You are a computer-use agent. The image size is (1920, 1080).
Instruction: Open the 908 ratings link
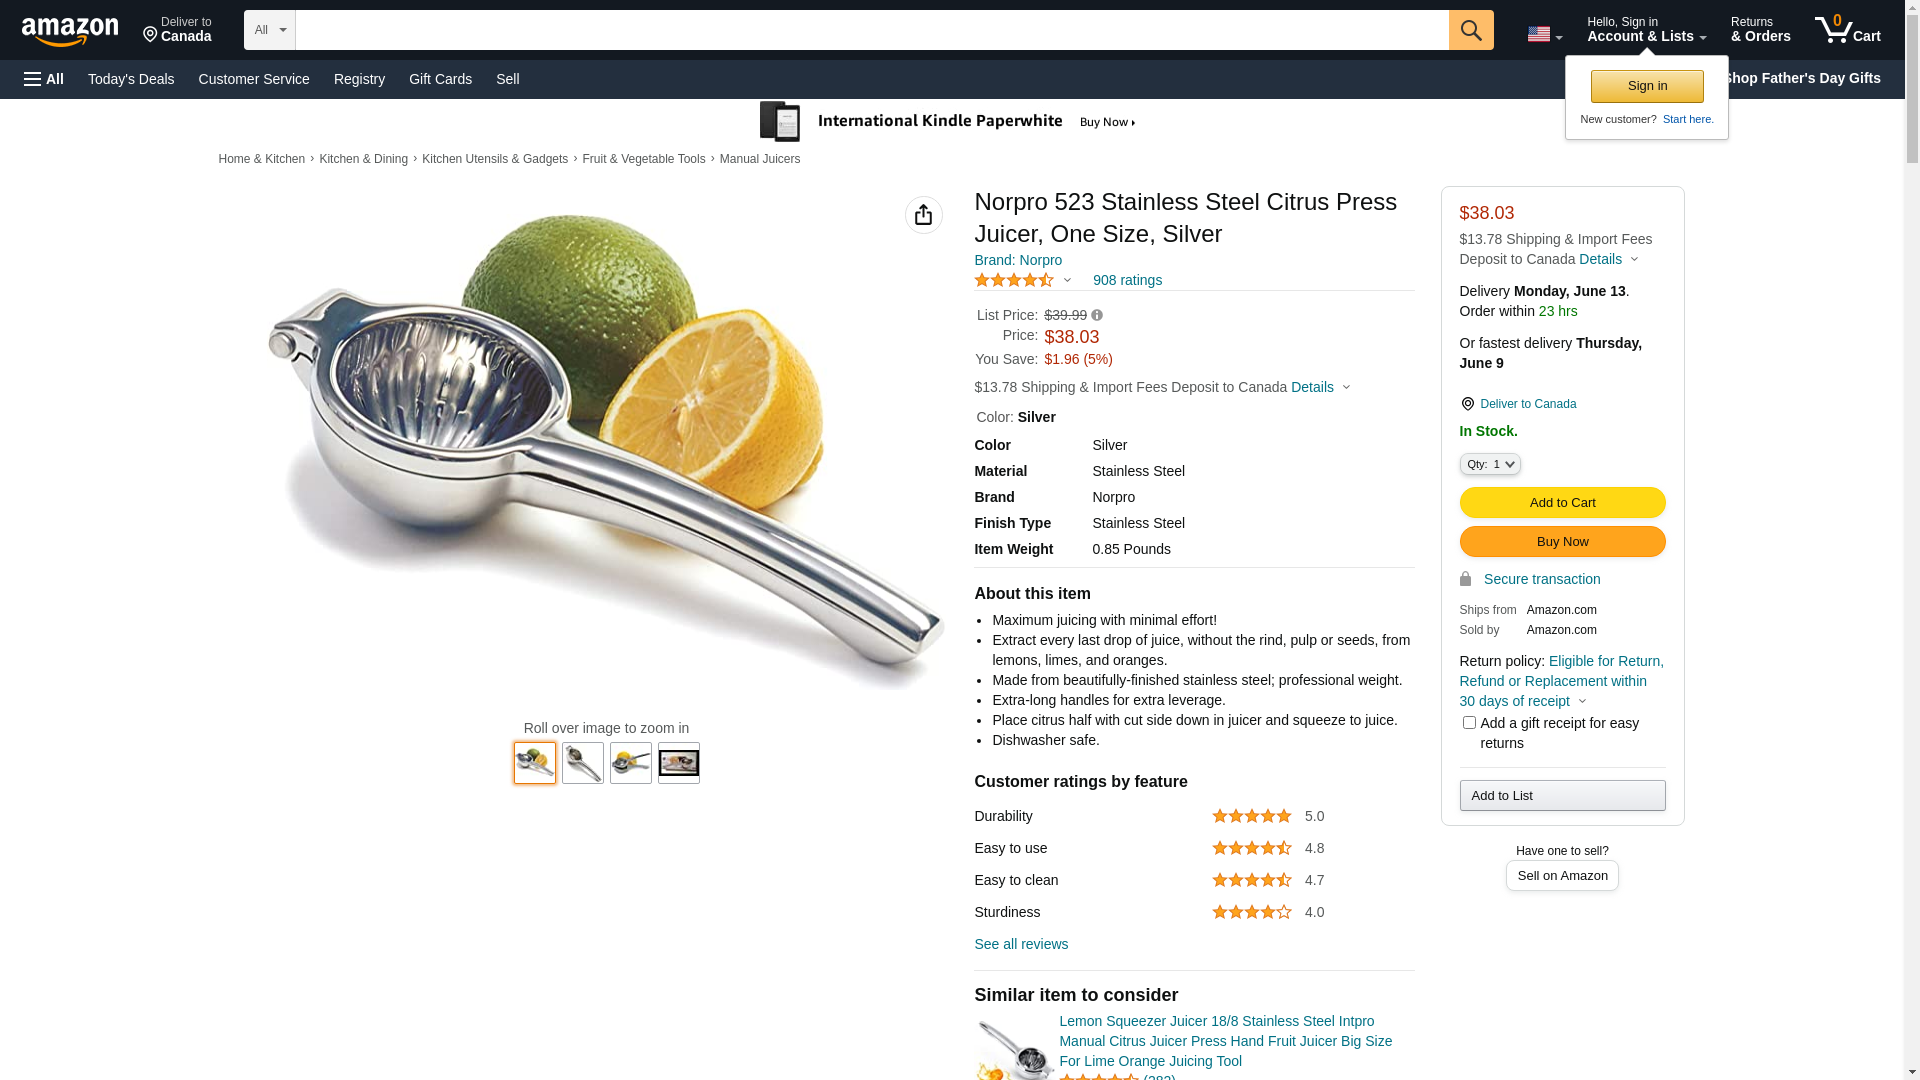click(1127, 280)
